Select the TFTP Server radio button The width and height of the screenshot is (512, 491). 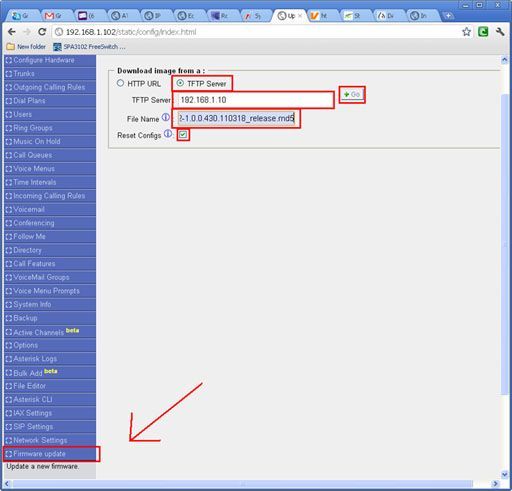pos(180,83)
